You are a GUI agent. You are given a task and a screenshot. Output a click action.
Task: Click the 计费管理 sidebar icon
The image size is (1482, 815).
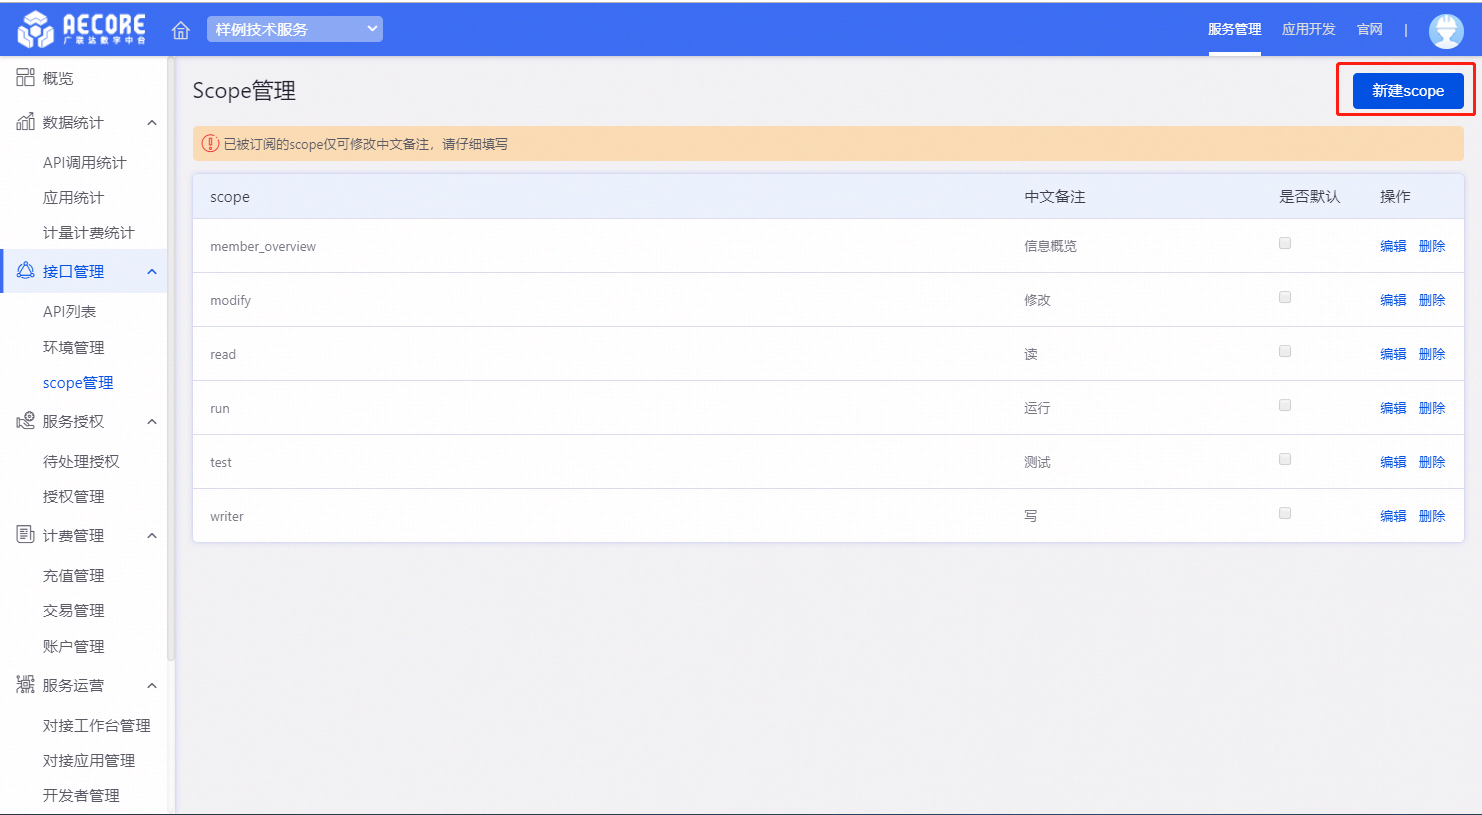click(x=25, y=535)
